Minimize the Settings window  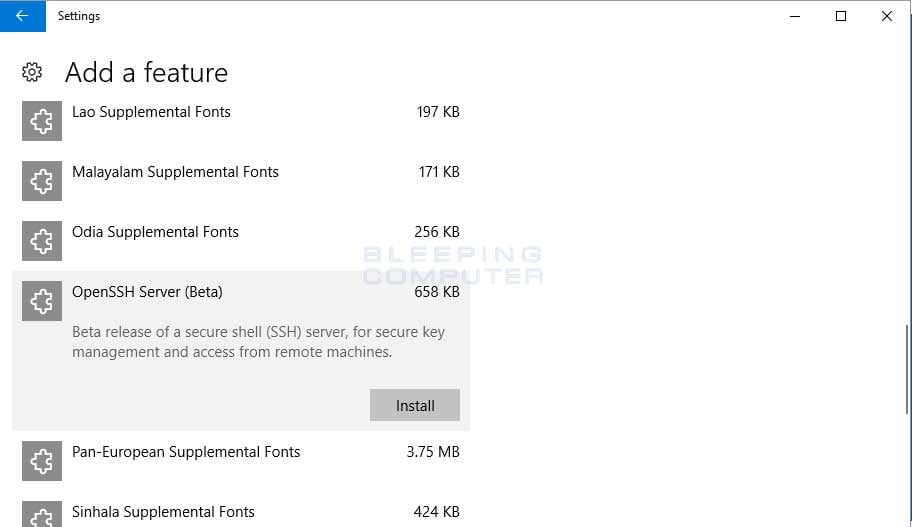pyautogui.click(x=795, y=16)
